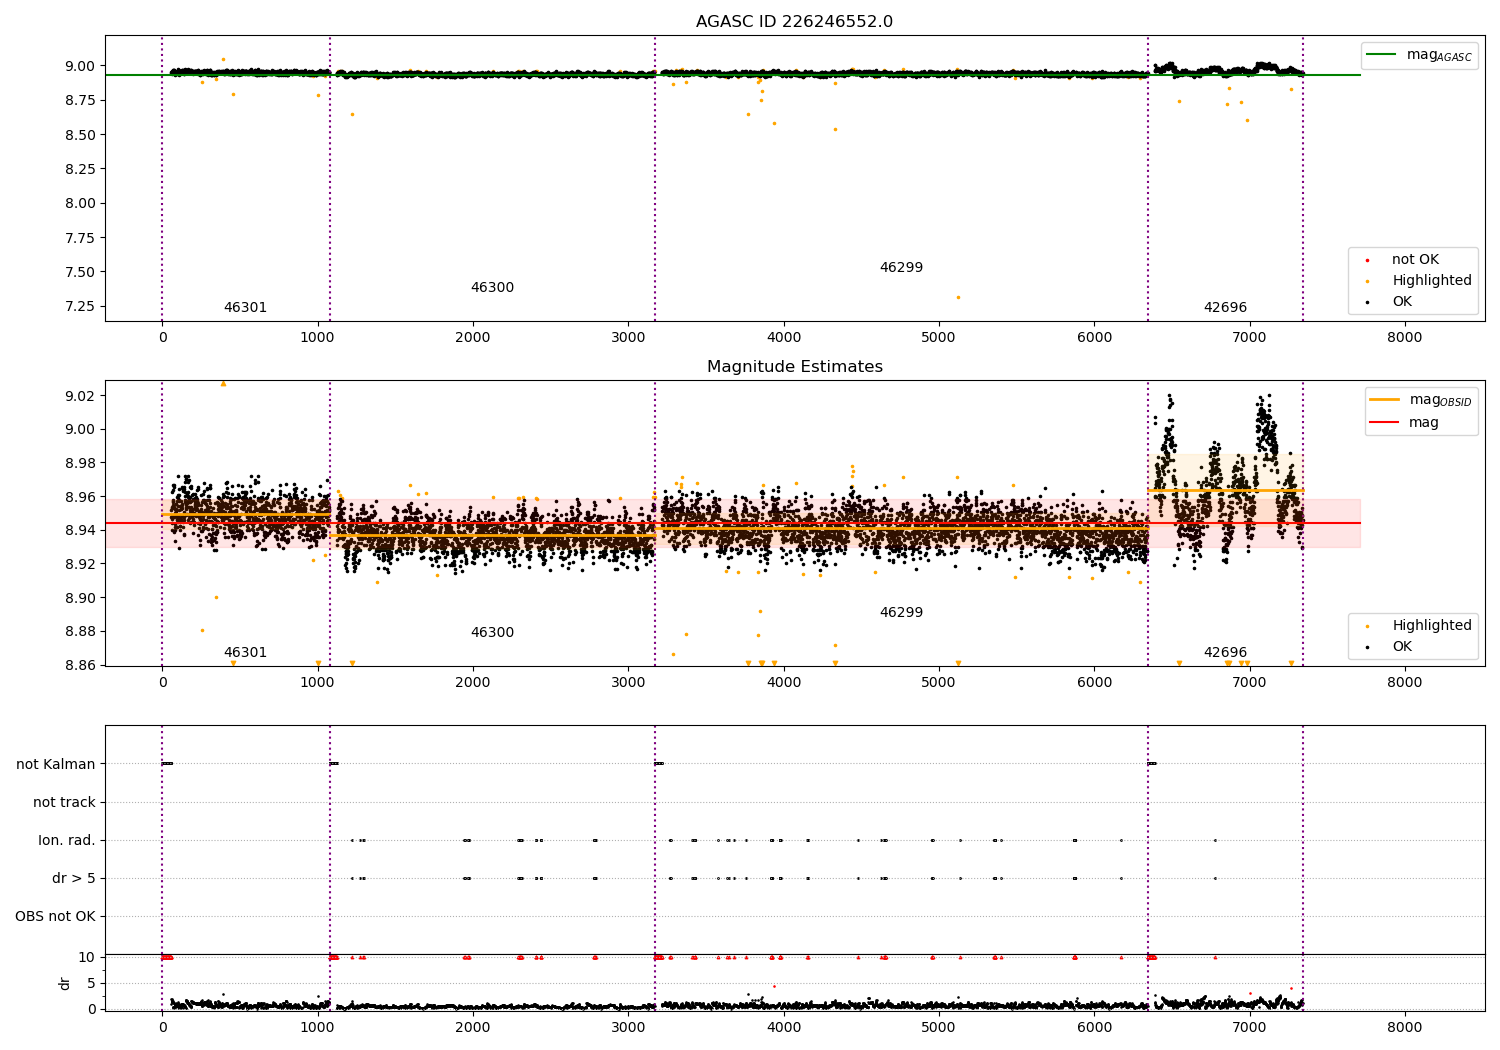Click the 8.94 y-tick in Magnitude Estimates
Image resolution: width=1500 pixels, height=1050 pixels.
tap(80, 531)
